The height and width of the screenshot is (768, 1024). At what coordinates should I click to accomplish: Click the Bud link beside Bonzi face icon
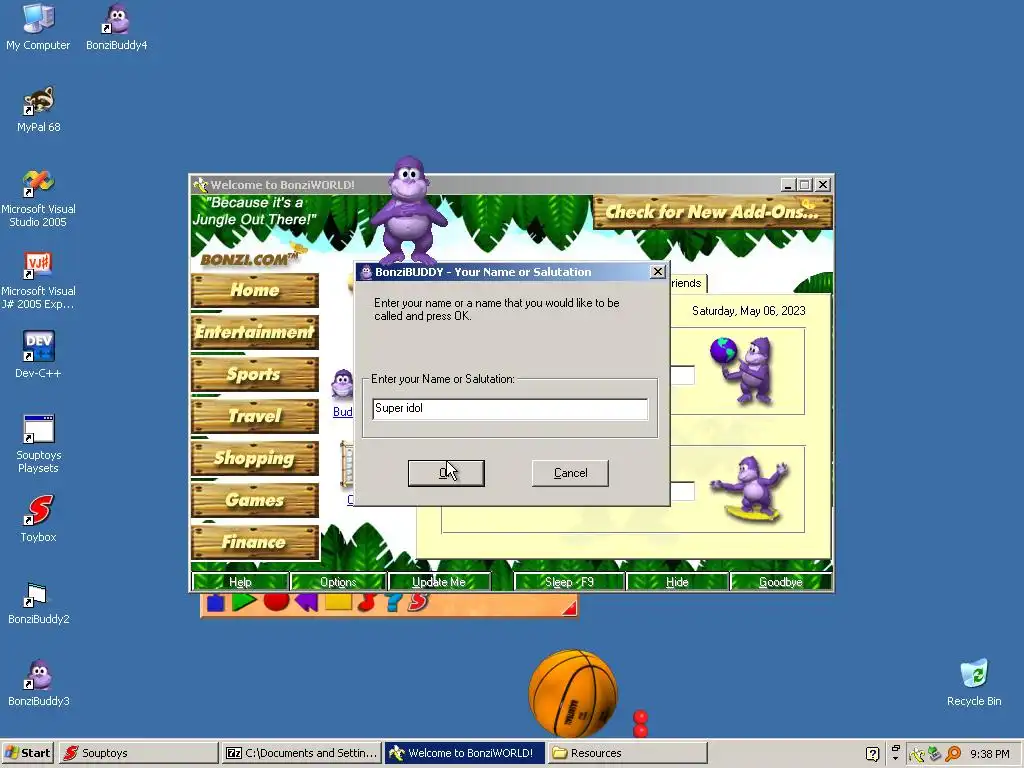(x=343, y=411)
